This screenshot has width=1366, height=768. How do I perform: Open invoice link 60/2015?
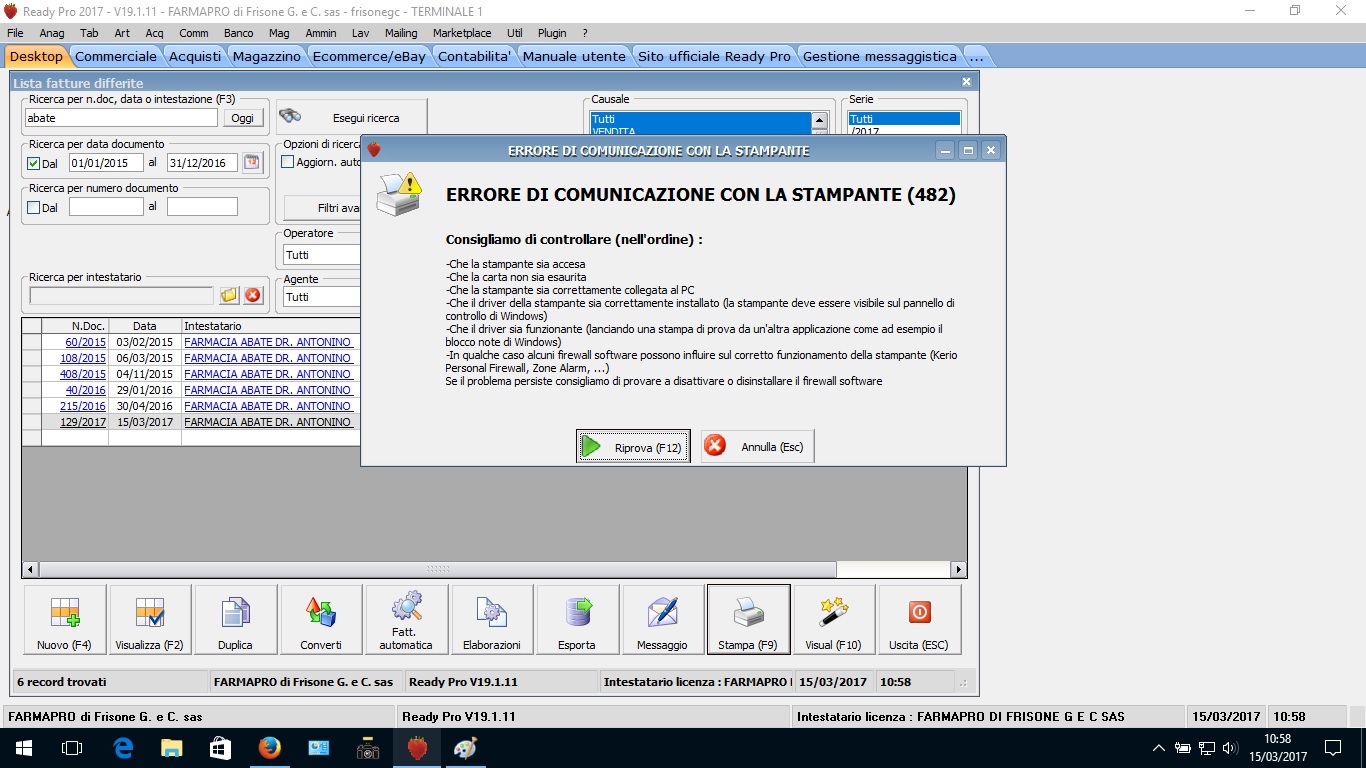86,342
